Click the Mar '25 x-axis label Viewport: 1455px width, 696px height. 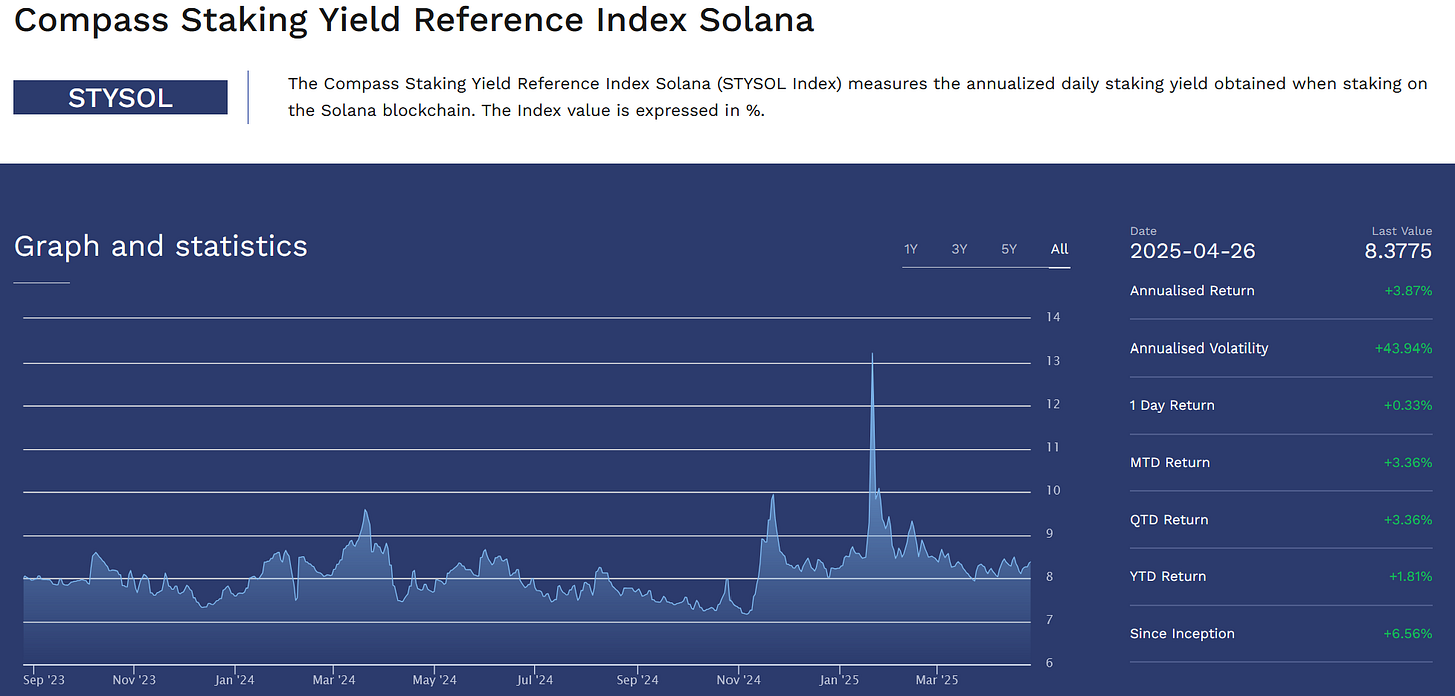tap(937, 680)
